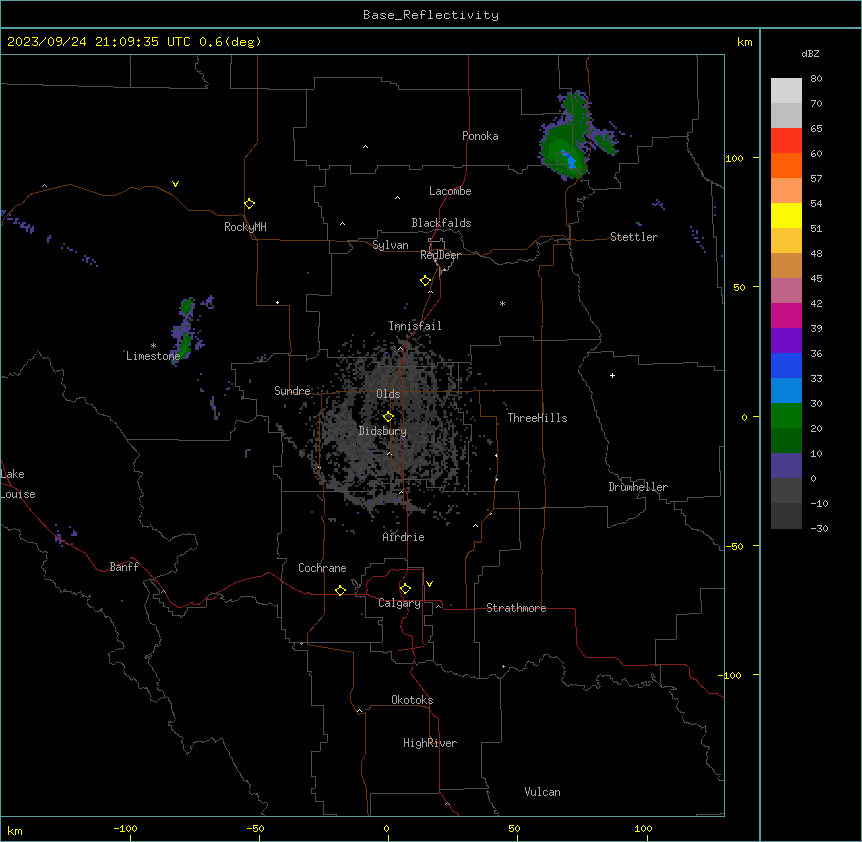
Task: Click the bright green 20-30 dBZ swatch
Action: coord(786,416)
